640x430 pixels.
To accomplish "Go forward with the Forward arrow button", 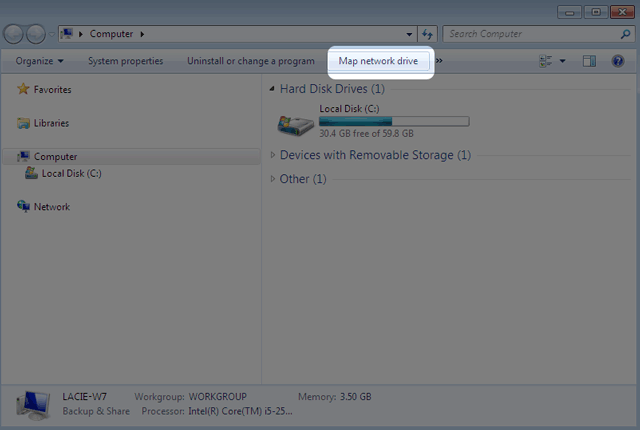I will pos(36,34).
